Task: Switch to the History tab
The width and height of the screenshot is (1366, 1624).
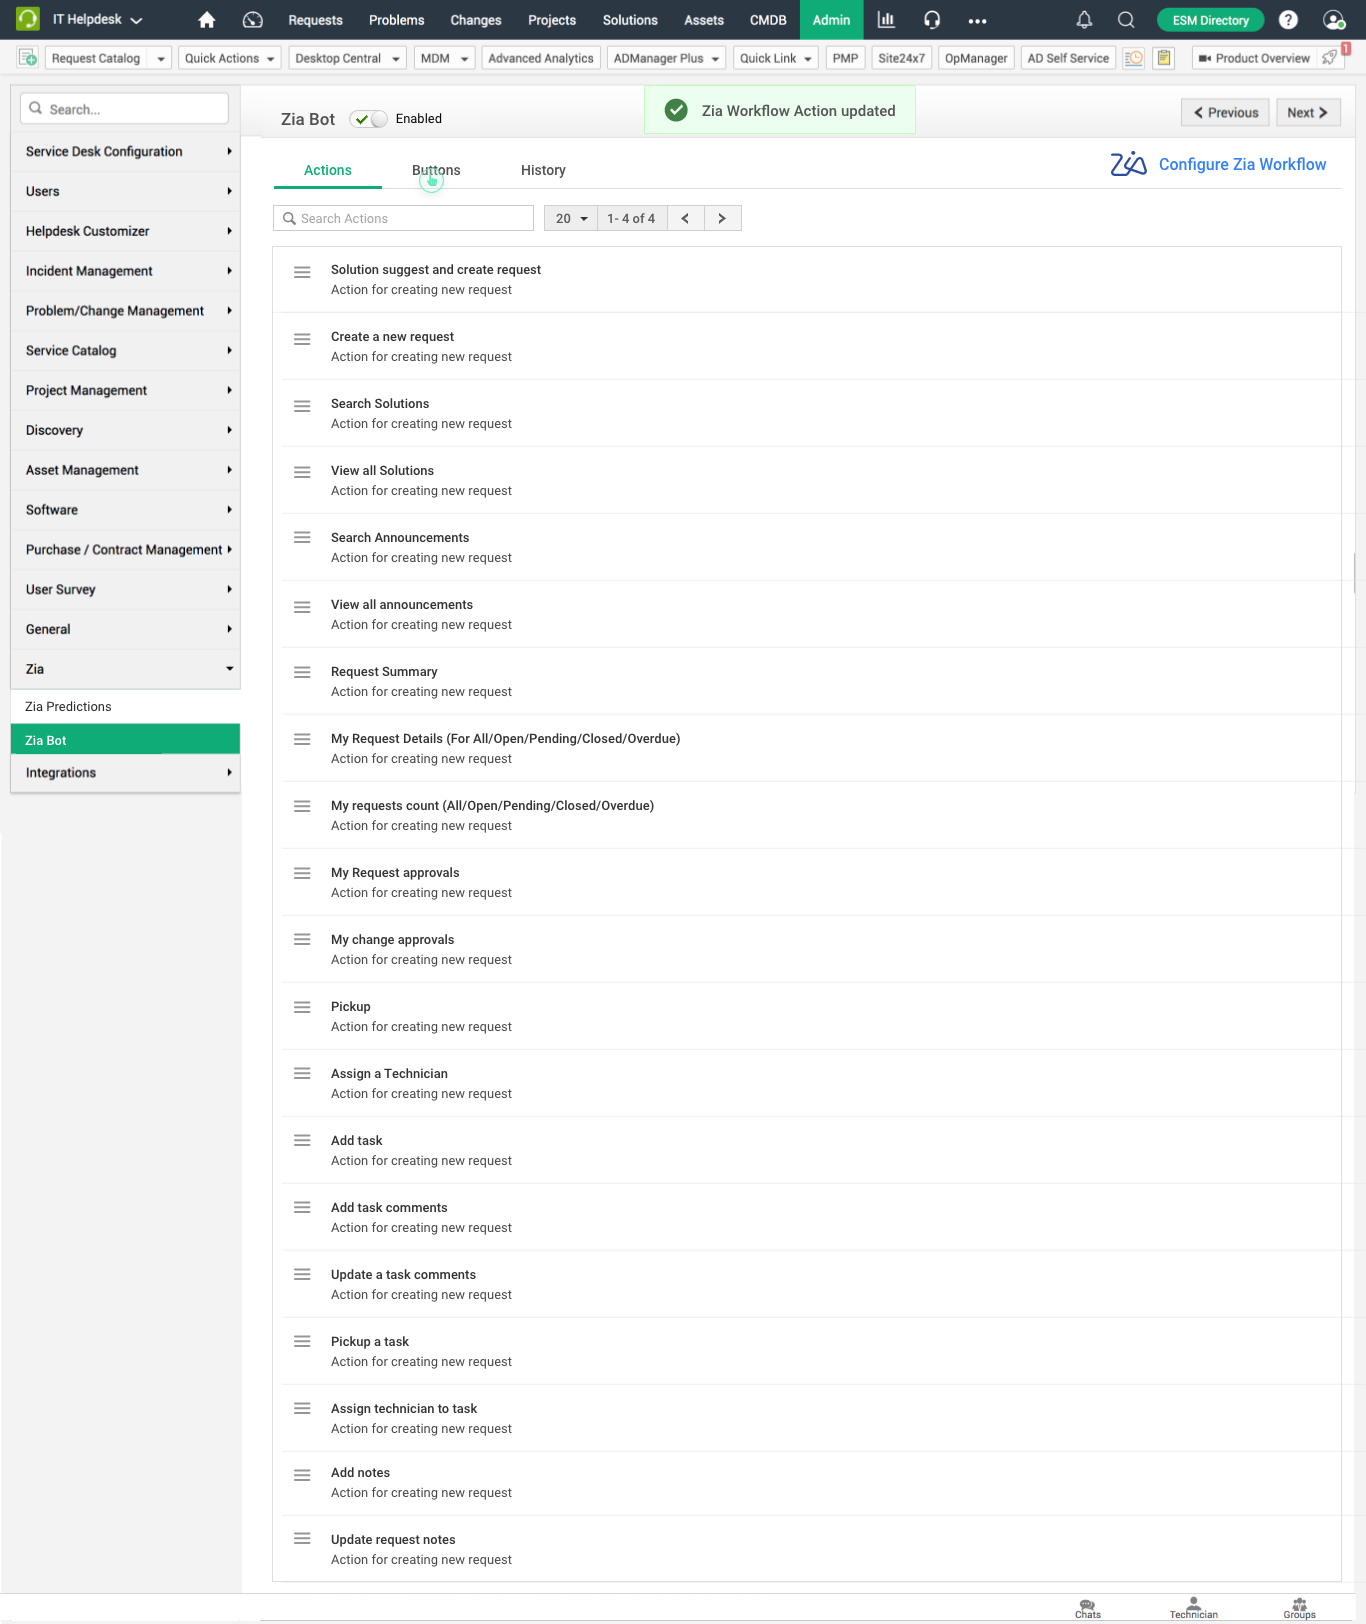Action: click(x=543, y=170)
